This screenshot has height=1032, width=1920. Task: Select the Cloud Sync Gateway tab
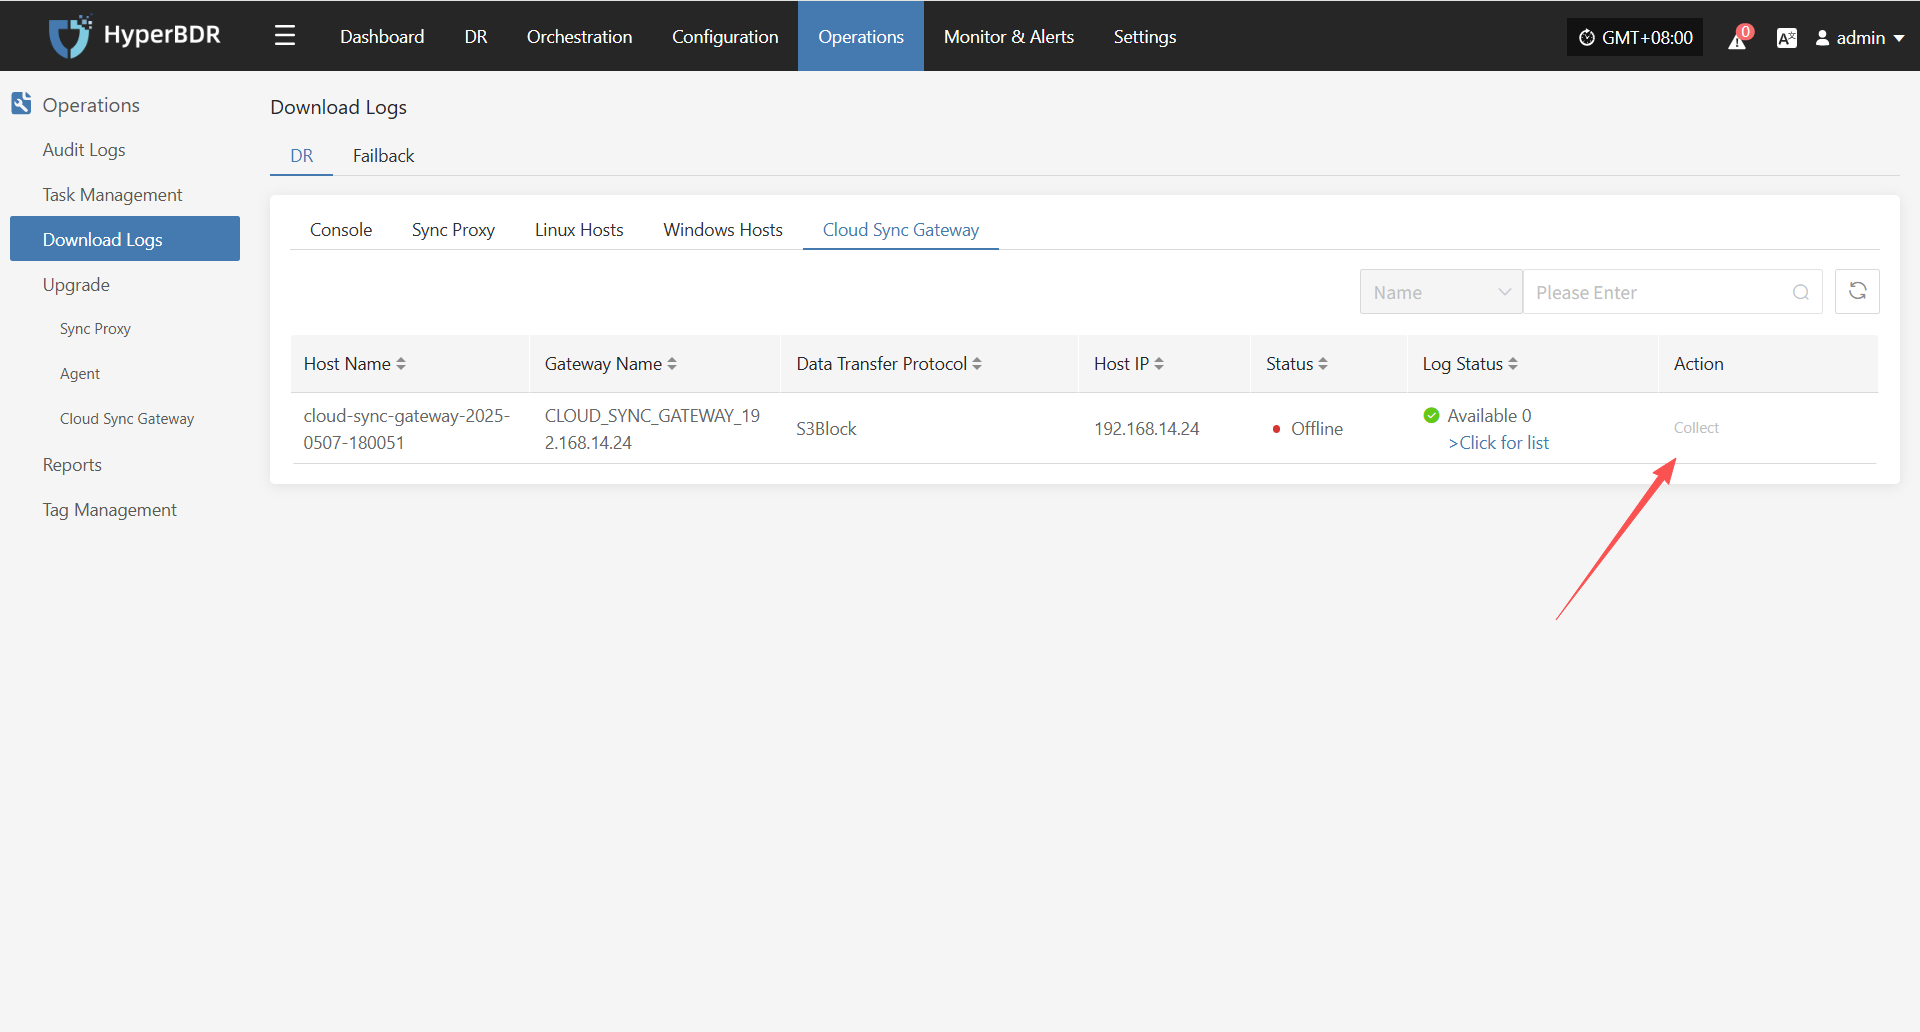(901, 230)
